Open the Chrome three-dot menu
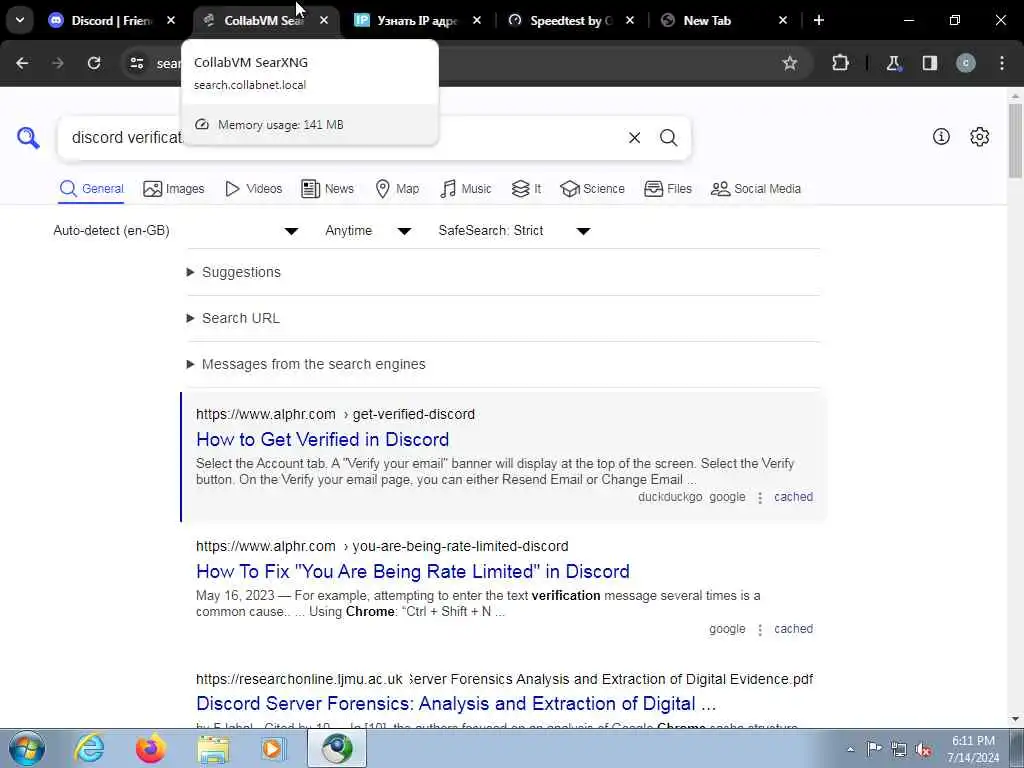Image resolution: width=1024 pixels, height=768 pixels. click(x=1002, y=63)
